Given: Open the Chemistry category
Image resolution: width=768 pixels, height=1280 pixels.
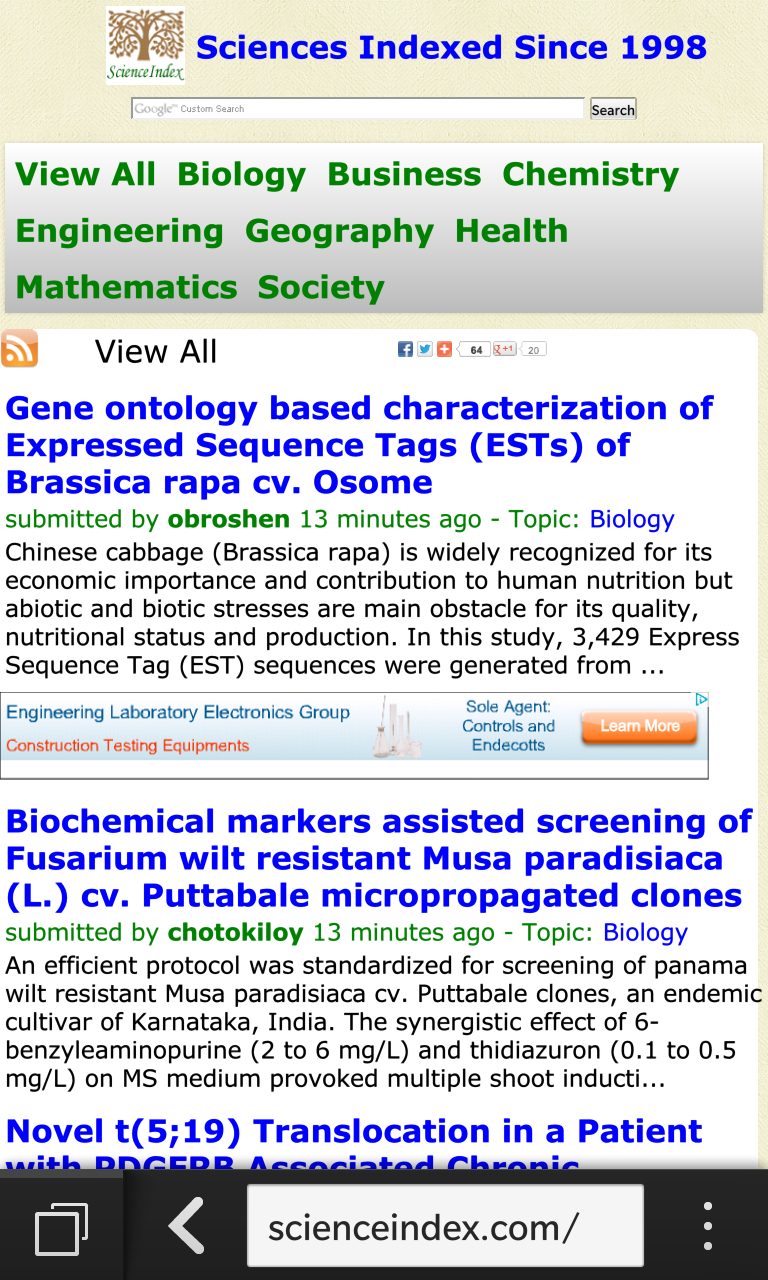Looking at the screenshot, I should [590, 175].
